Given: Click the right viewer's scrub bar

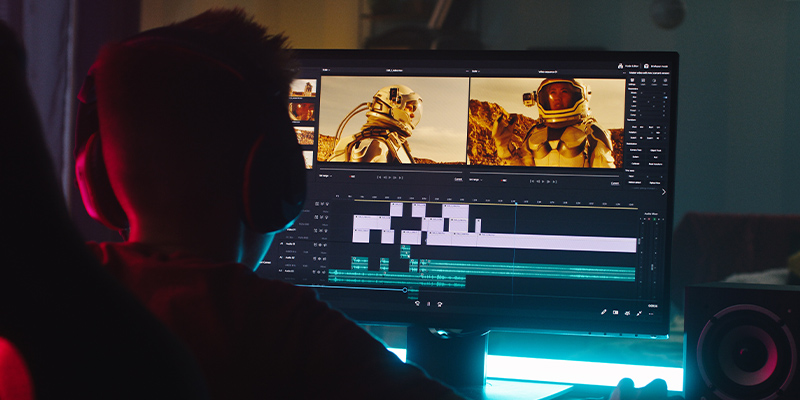Looking at the screenshot, I should [544, 172].
